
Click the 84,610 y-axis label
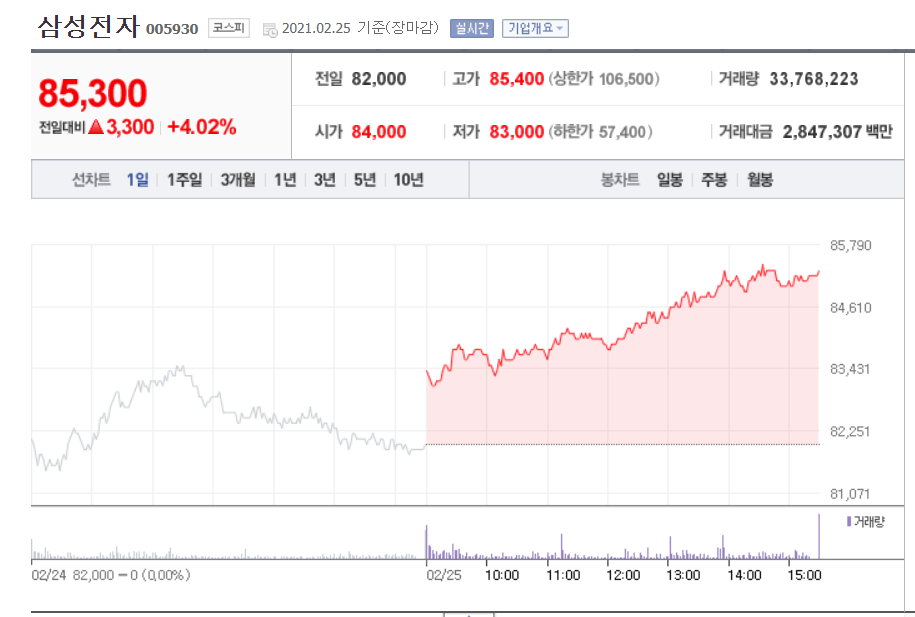coord(851,308)
